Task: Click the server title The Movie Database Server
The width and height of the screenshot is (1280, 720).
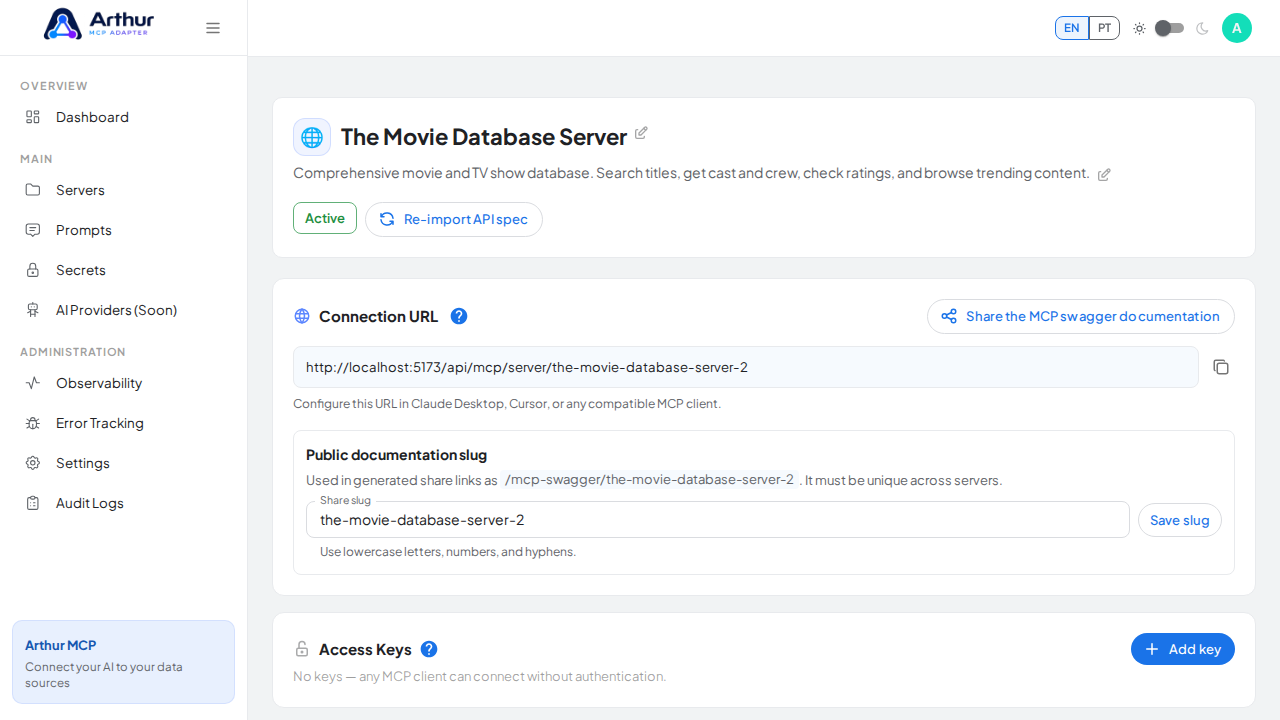Action: 484,137
